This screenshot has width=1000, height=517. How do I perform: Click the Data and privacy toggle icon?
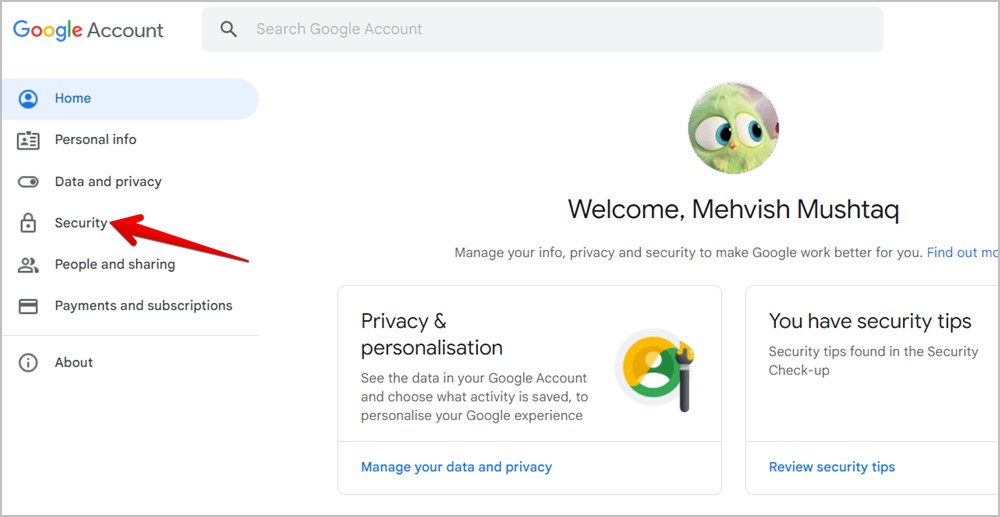[x=28, y=182]
